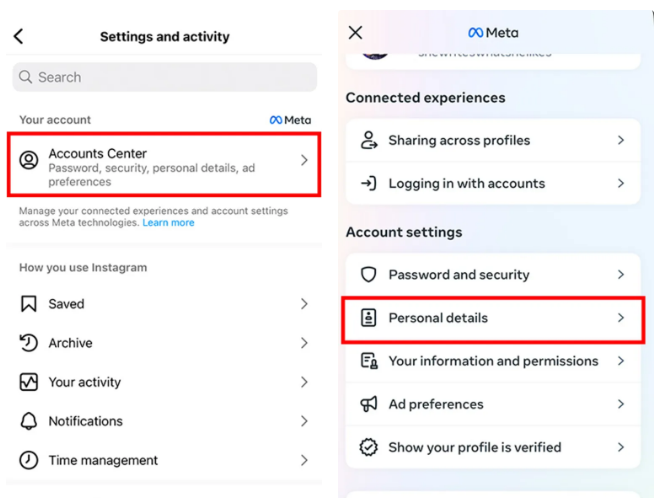
Task: Select the Archive clock icon
Action: (x=29, y=343)
